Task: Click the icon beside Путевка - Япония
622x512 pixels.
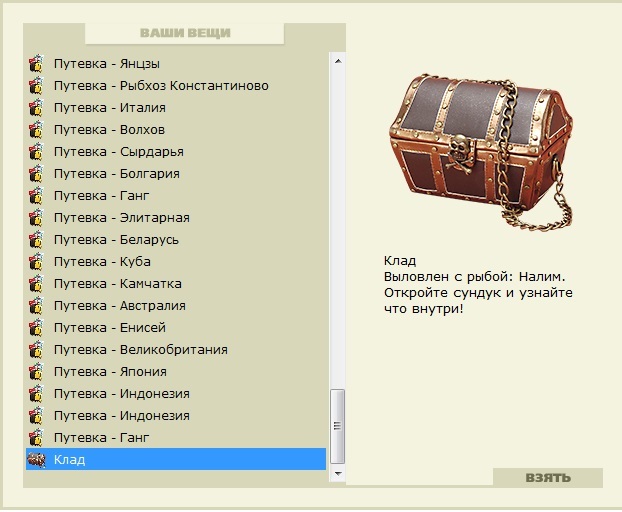Action: tap(36, 372)
